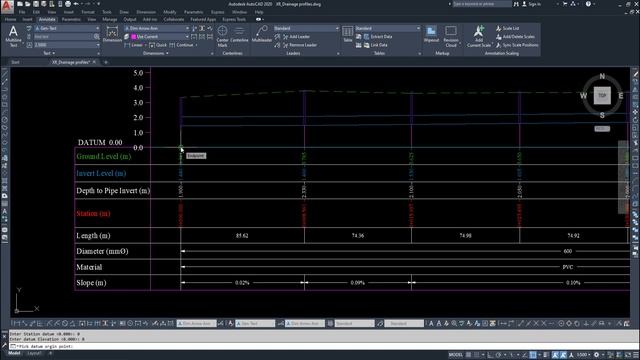Screen dimensions: 640x360
Task: Click Autodesk App Store cart icon
Action: coord(565,4)
